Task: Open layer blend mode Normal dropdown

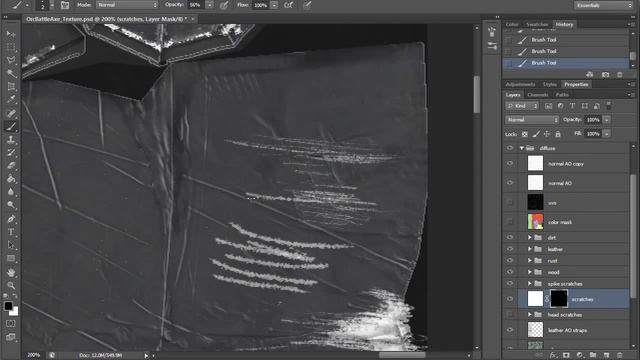Action: (532, 120)
